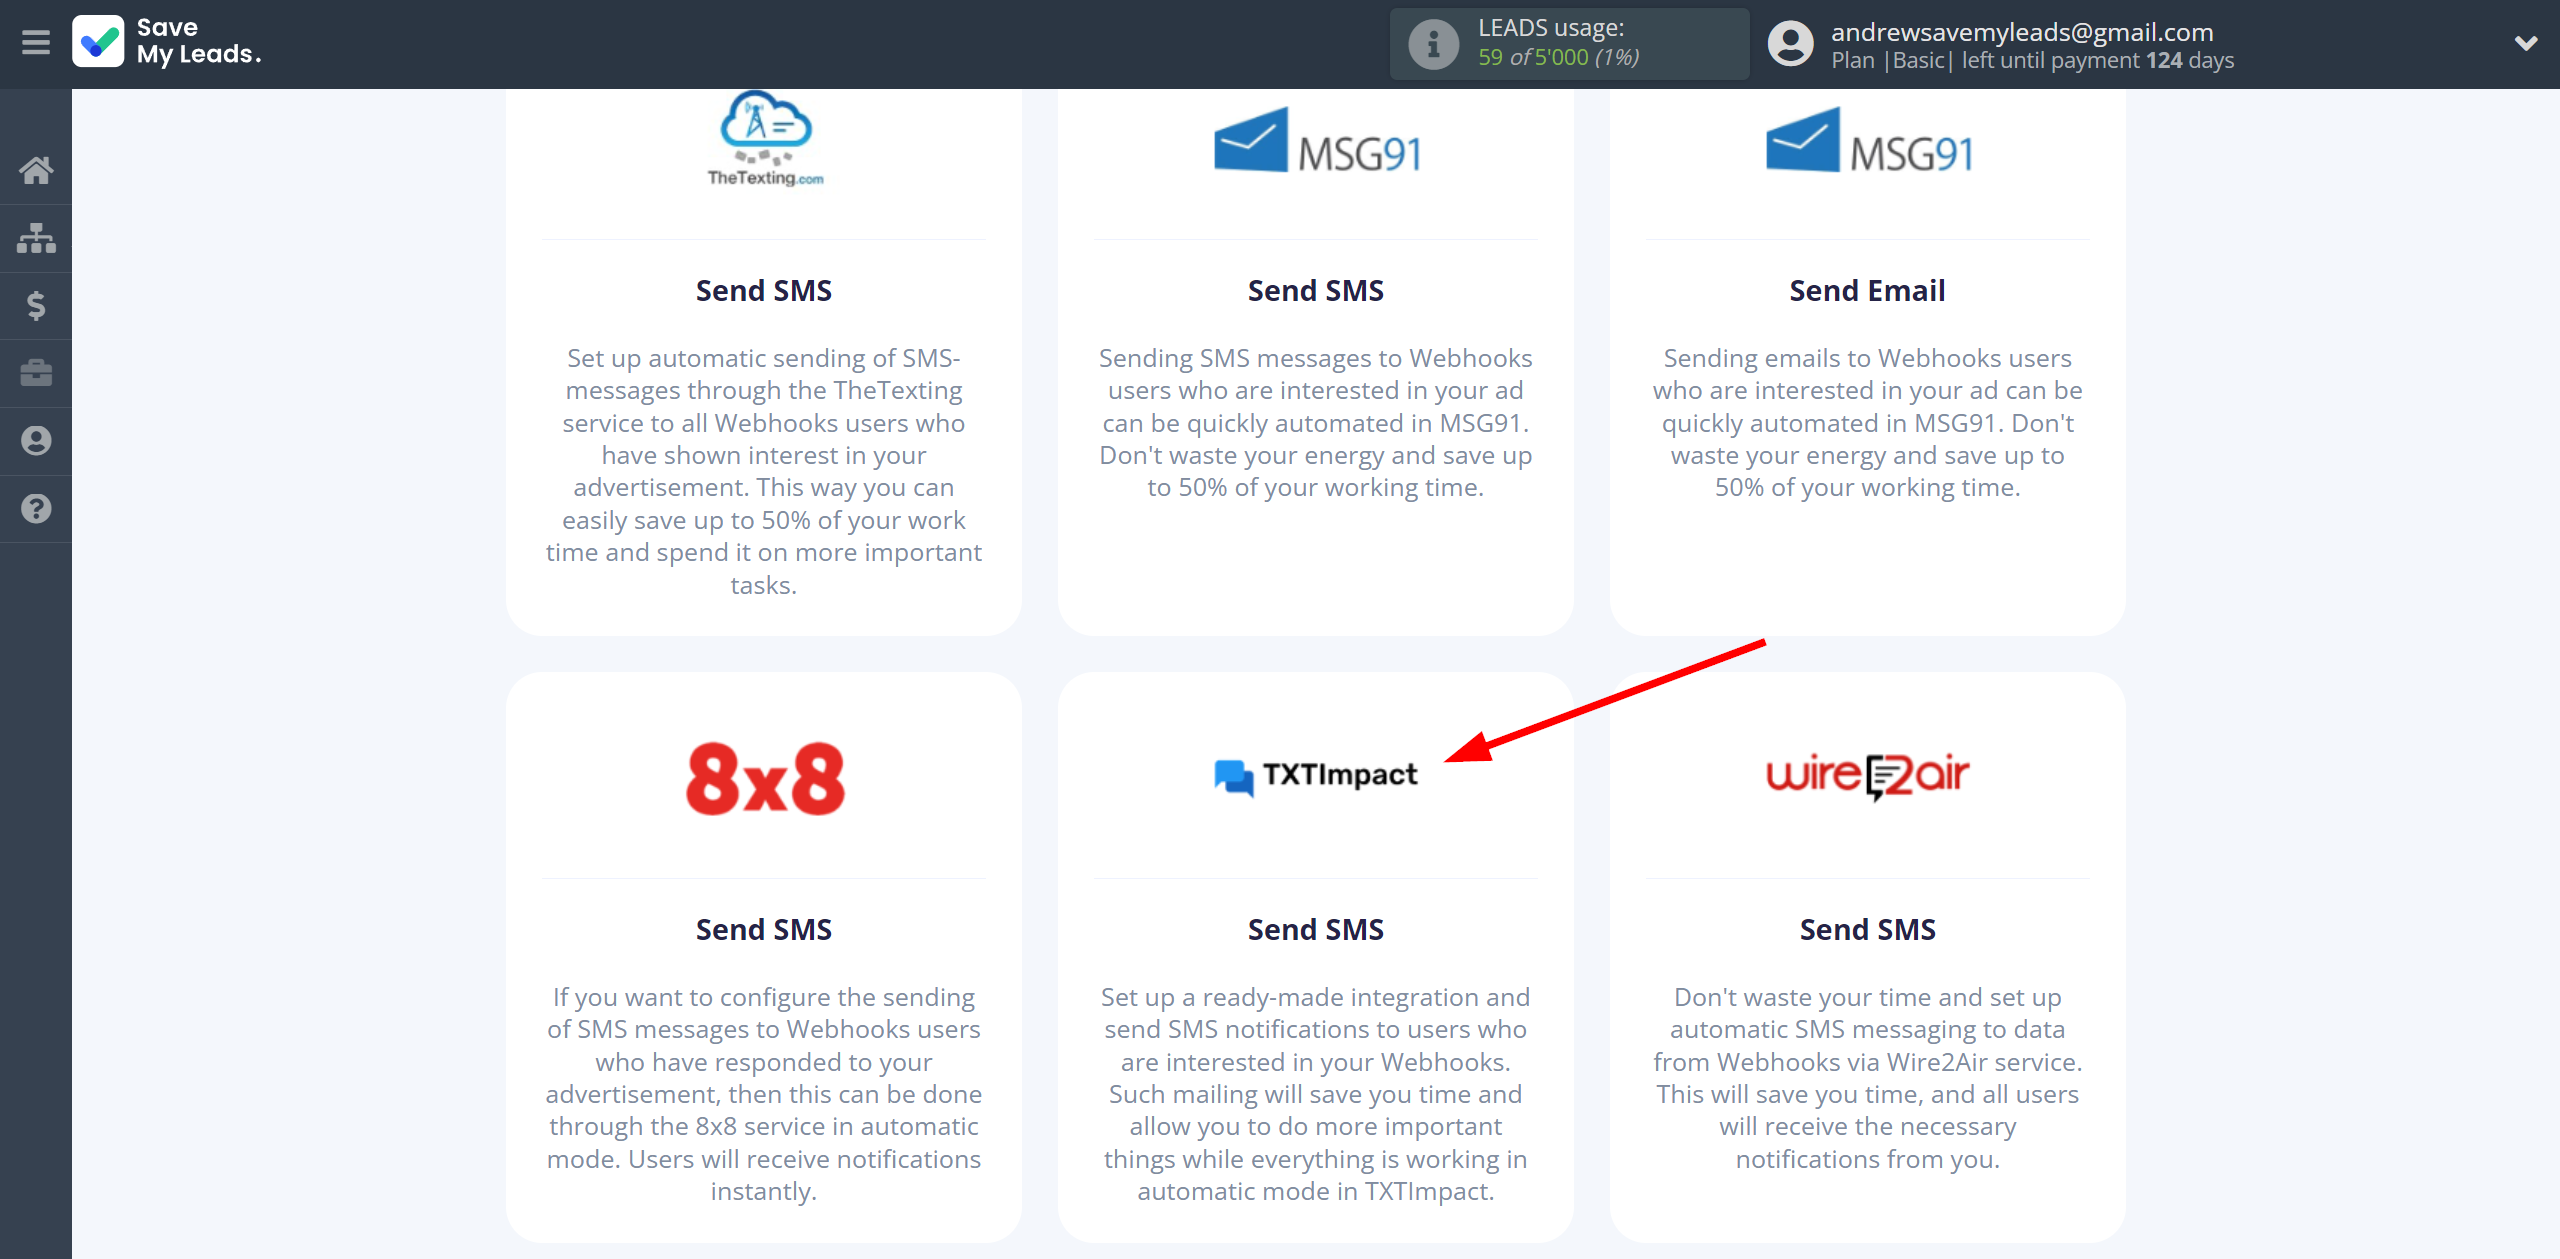The image size is (2560, 1259).
Task: Click the LEADS usage label
Action: coord(1551,28)
